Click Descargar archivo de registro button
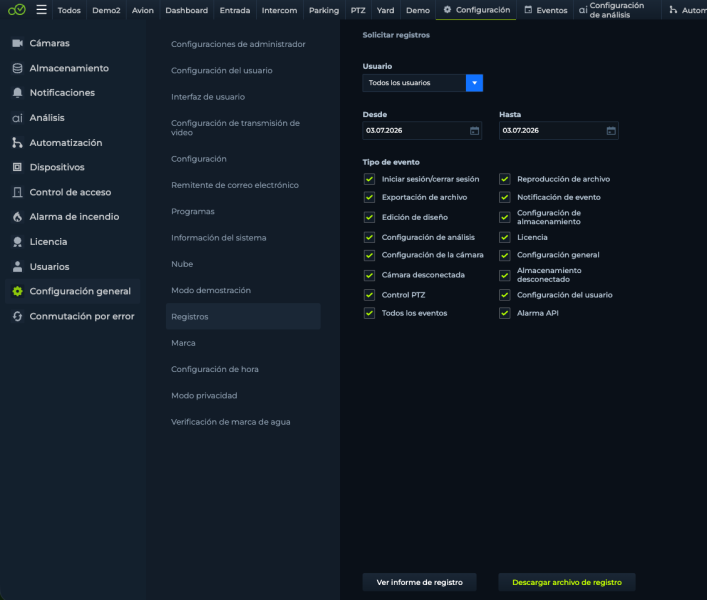The height and width of the screenshot is (600, 707). [x=567, y=582]
